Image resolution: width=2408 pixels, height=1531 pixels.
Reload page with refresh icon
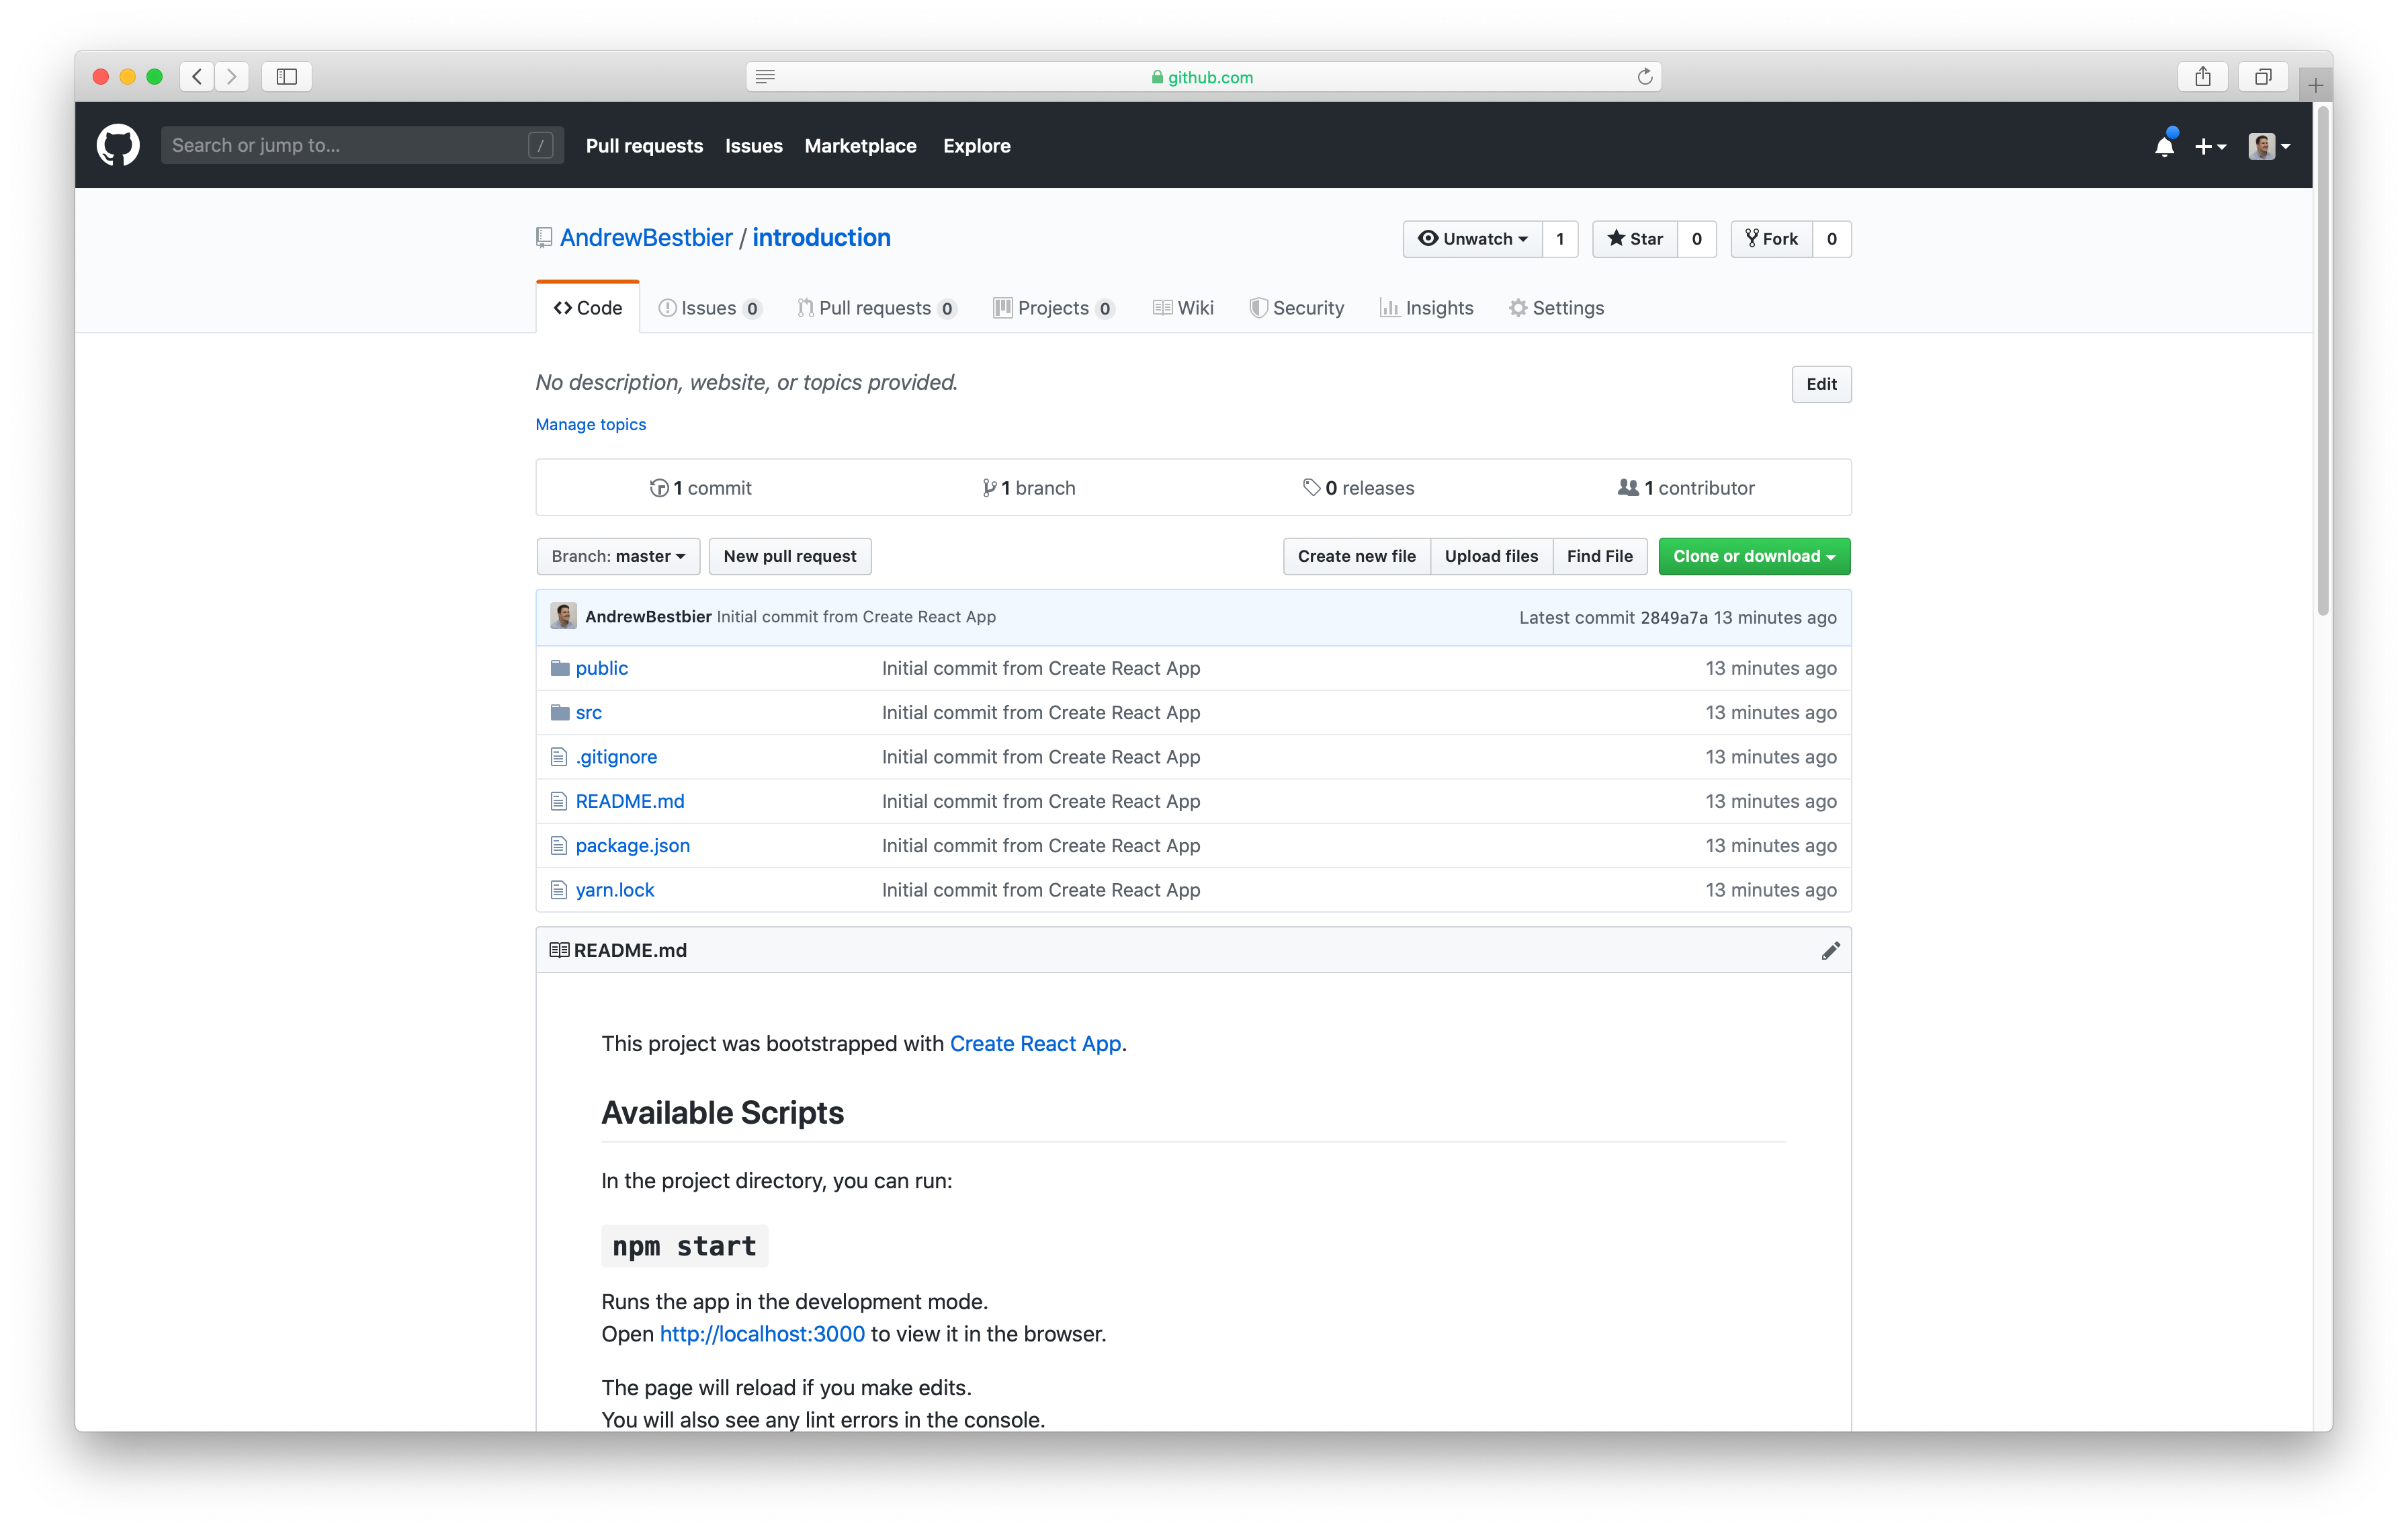pyautogui.click(x=1645, y=77)
